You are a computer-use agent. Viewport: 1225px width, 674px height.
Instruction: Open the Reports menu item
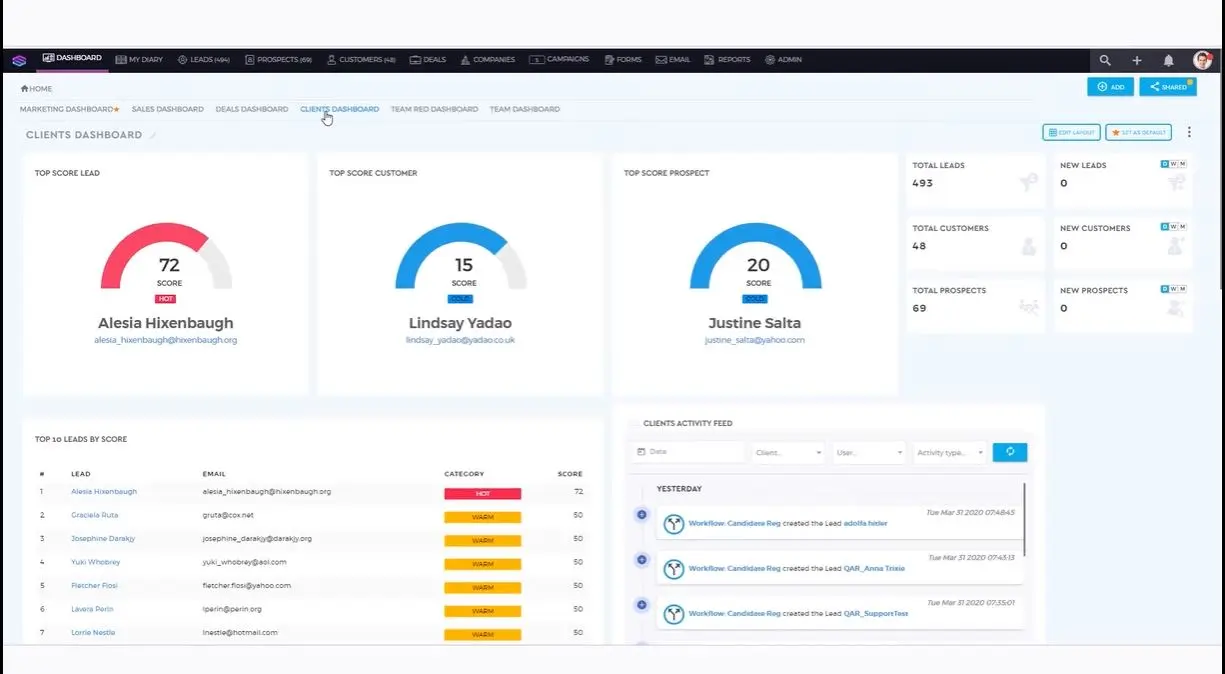[727, 60]
